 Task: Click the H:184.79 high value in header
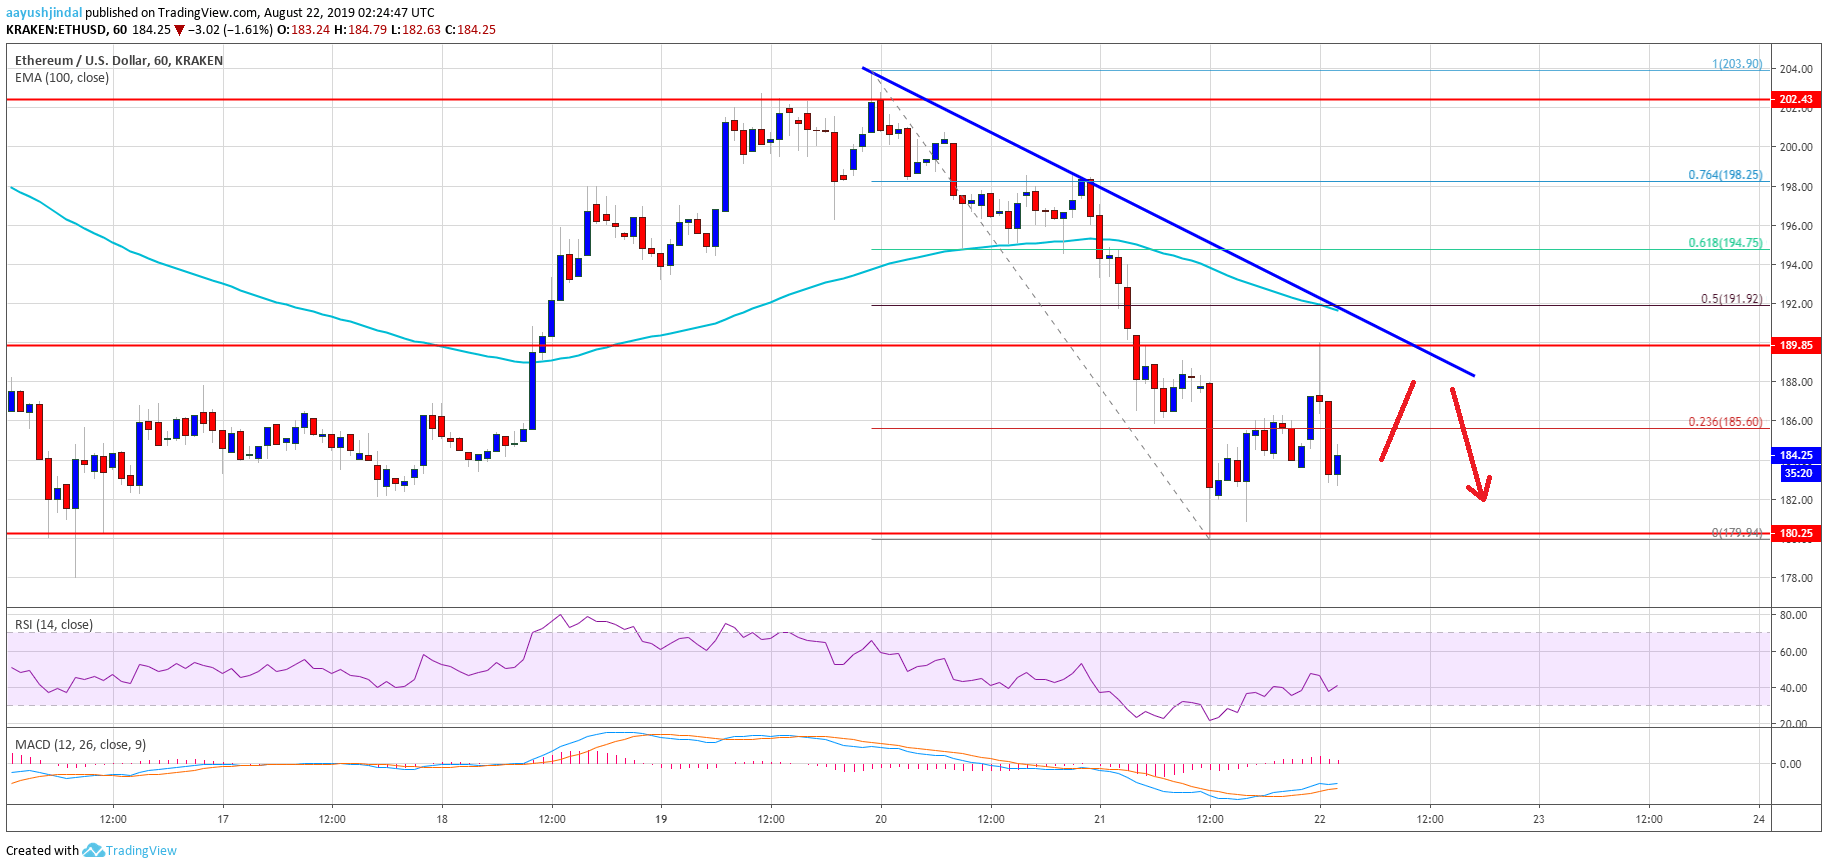360,30
